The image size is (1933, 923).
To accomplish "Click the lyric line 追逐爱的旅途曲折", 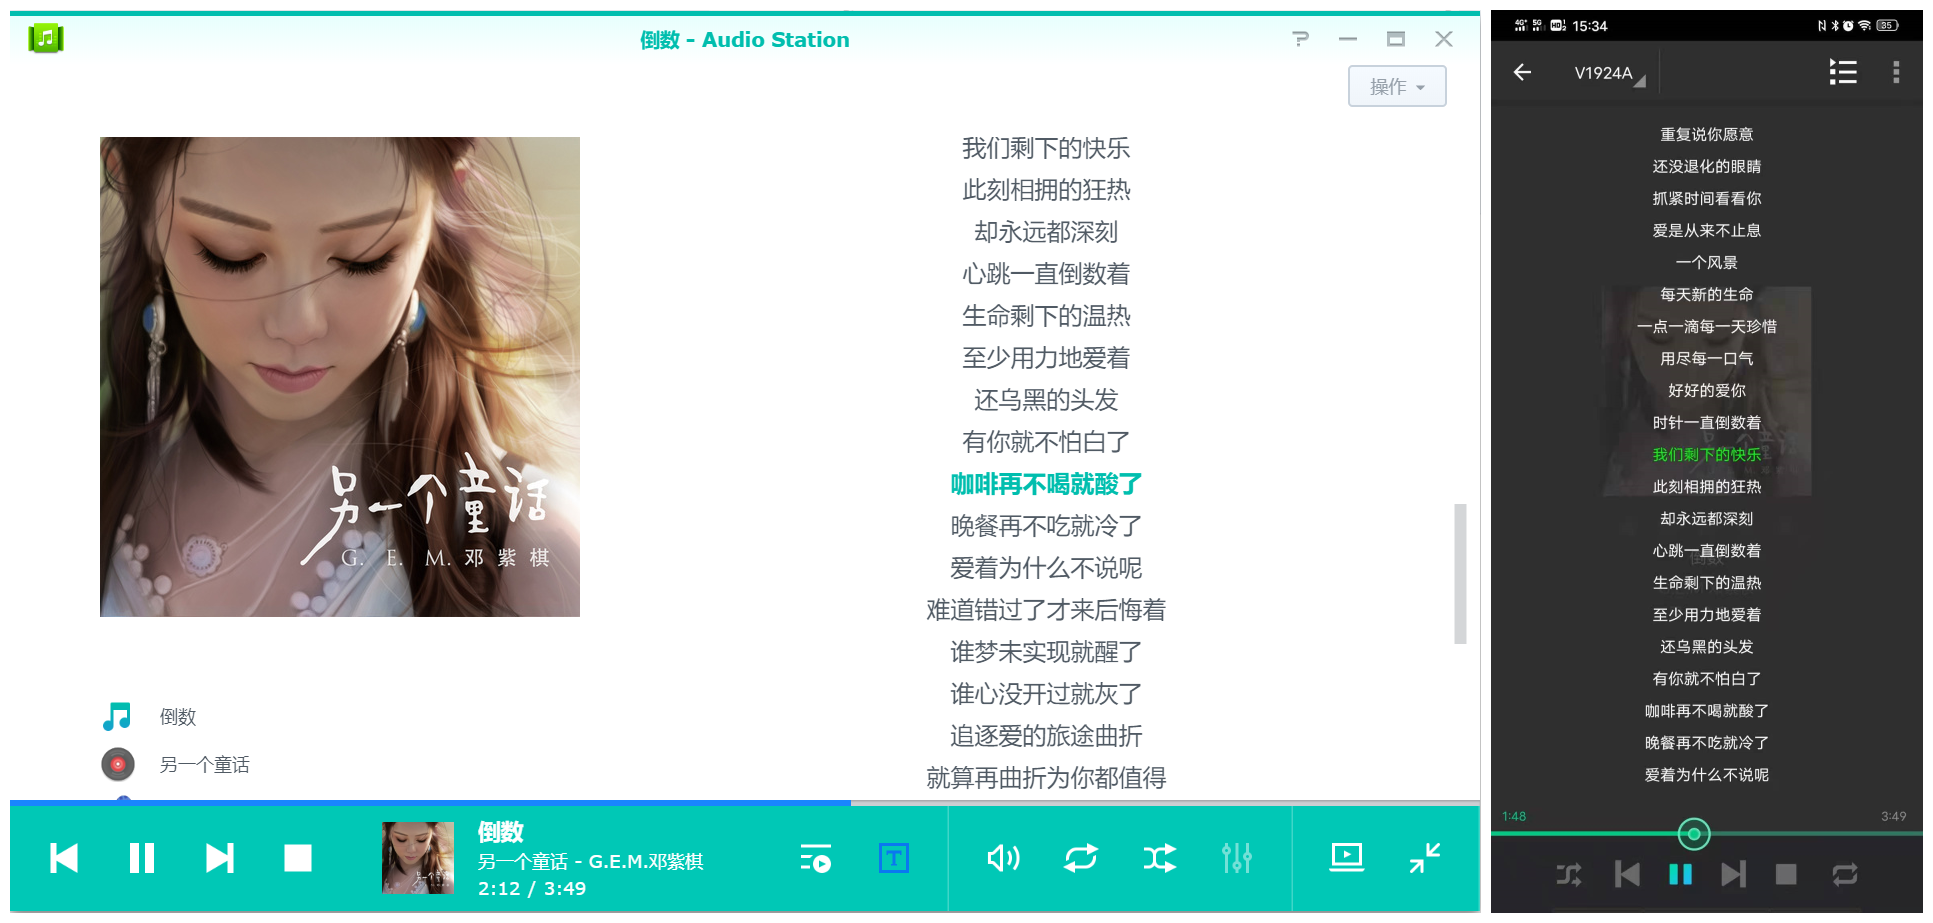I will click(1046, 736).
